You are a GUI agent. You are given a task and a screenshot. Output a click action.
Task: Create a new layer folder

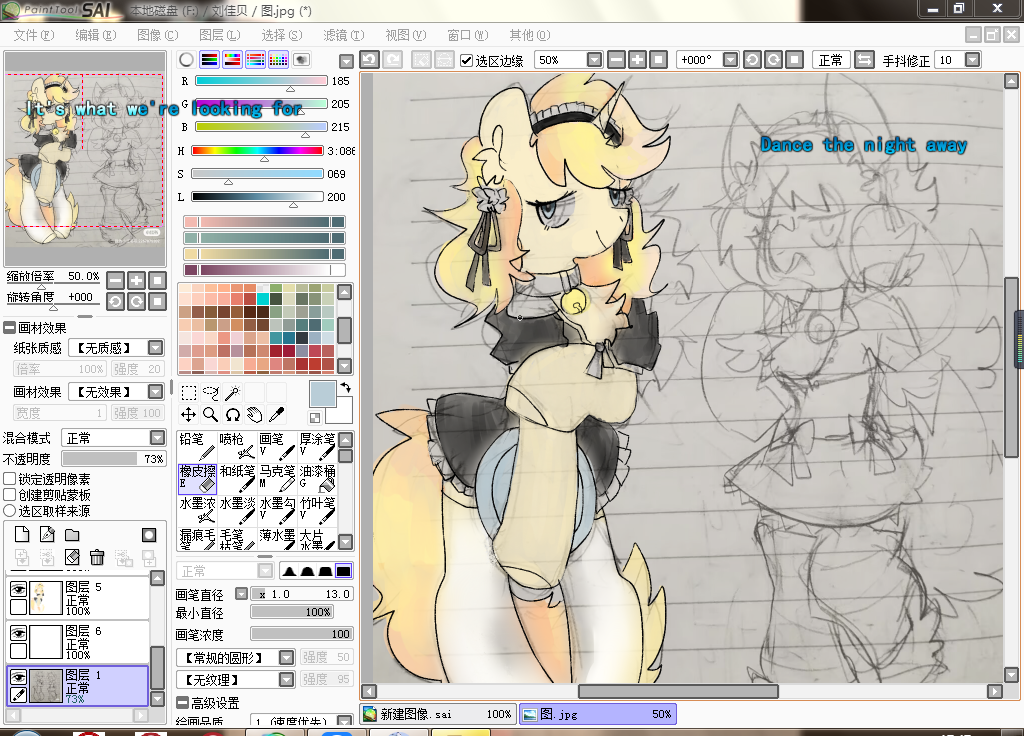click(x=72, y=535)
